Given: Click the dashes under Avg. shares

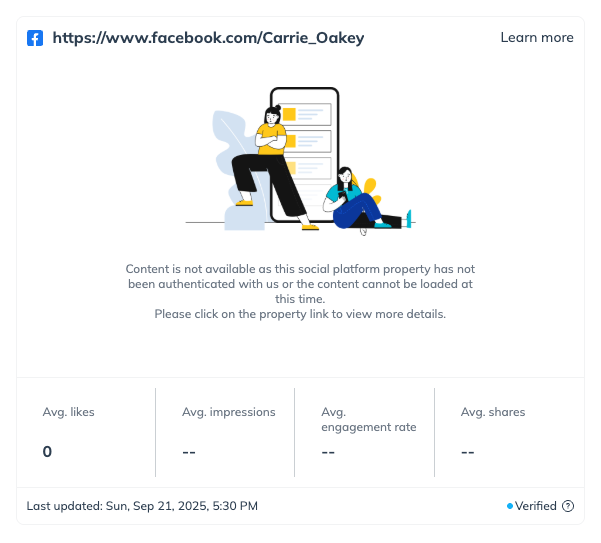Looking at the screenshot, I should click(x=467, y=452).
